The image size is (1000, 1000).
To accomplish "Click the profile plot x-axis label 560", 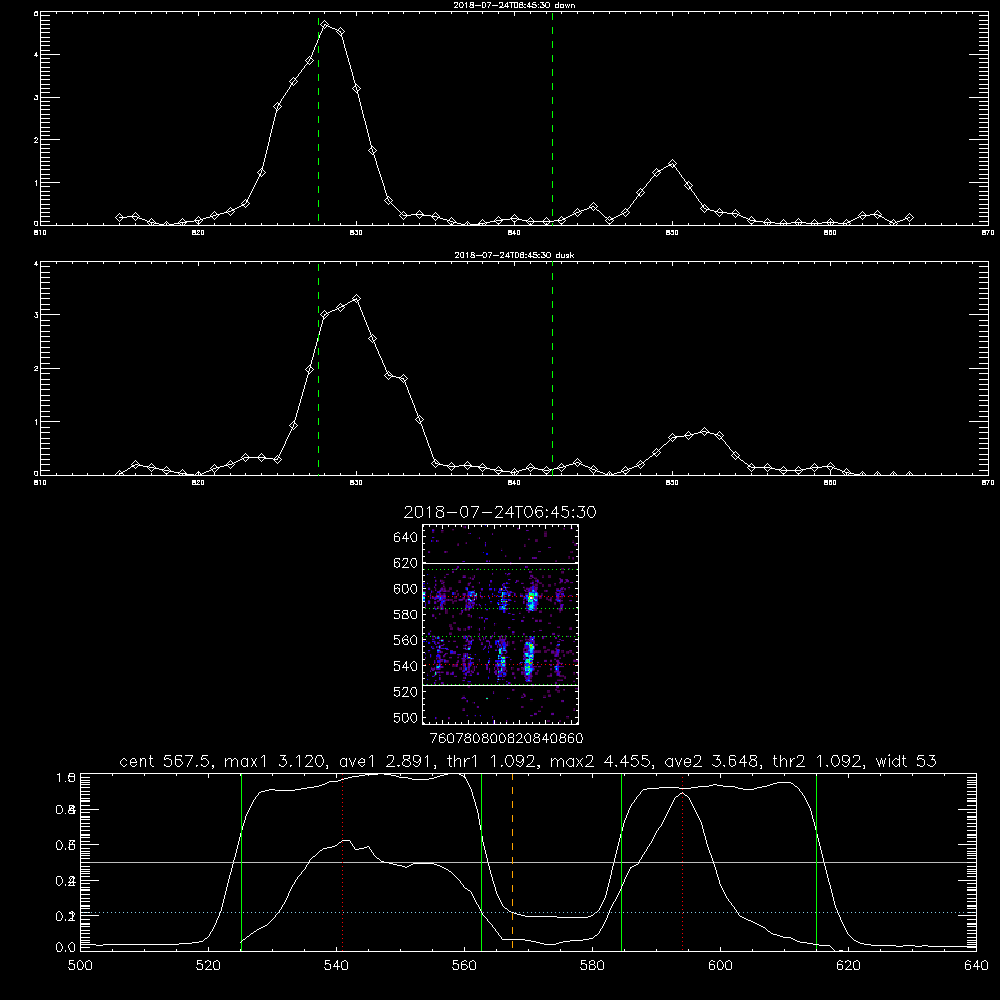I will (464, 966).
